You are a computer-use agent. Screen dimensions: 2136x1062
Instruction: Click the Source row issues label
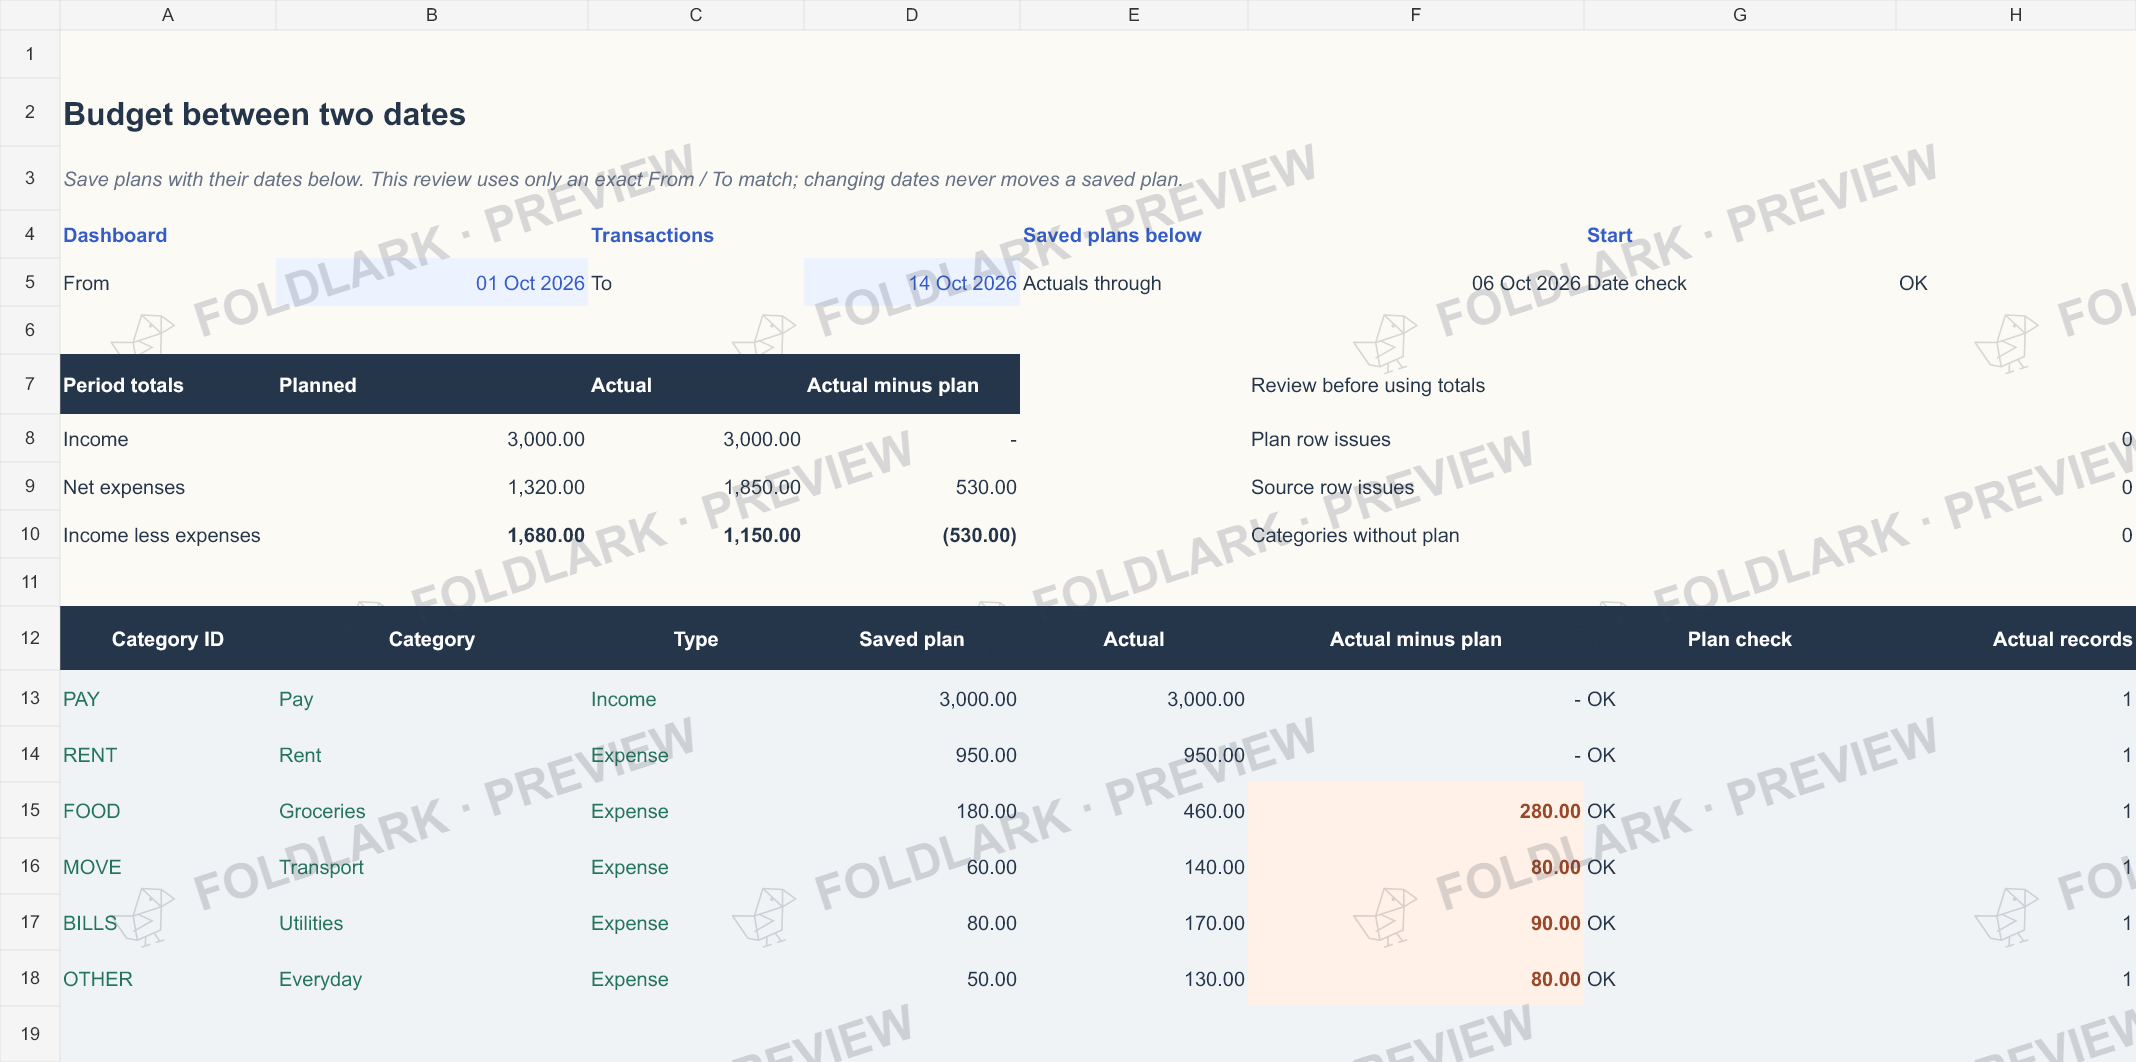click(x=1332, y=487)
